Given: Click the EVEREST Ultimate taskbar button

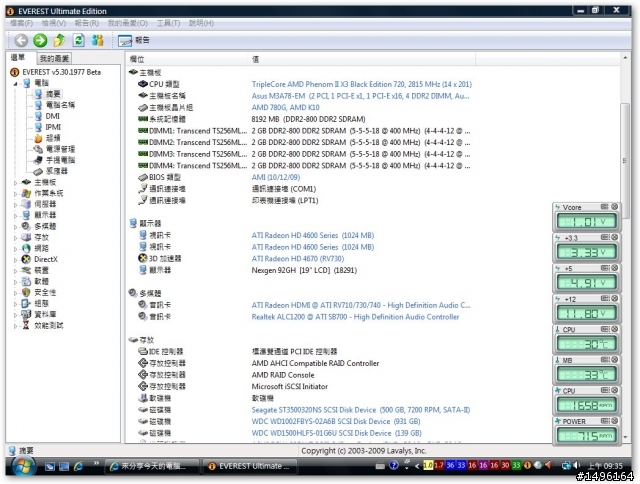Looking at the screenshot, I should [x=249, y=466].
